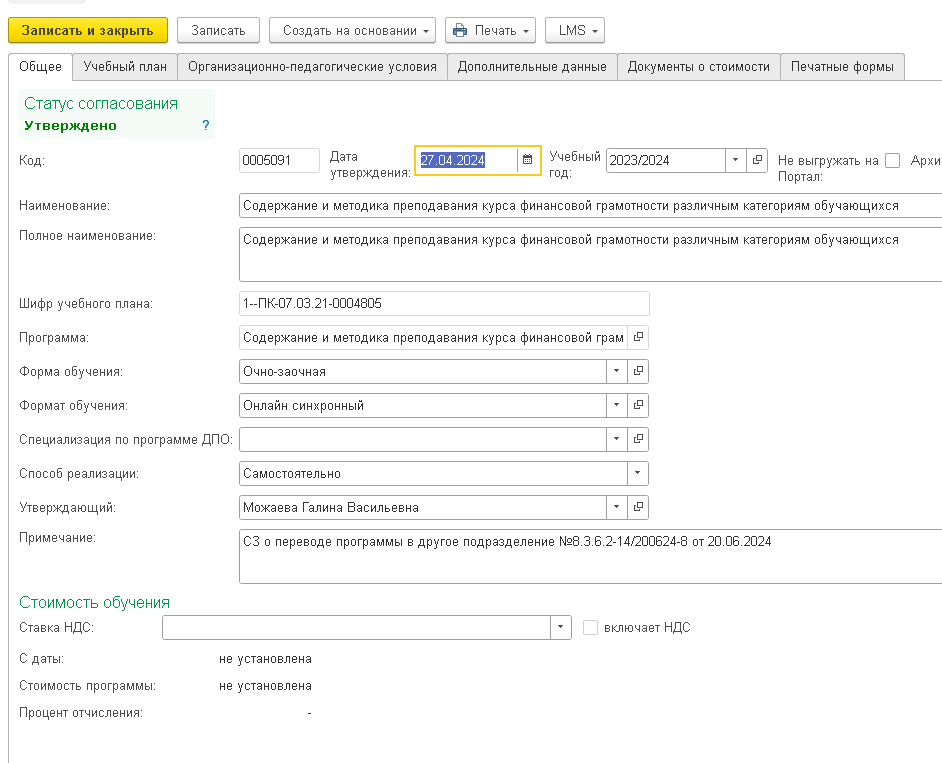Open the LMS menu

point(575,31)
